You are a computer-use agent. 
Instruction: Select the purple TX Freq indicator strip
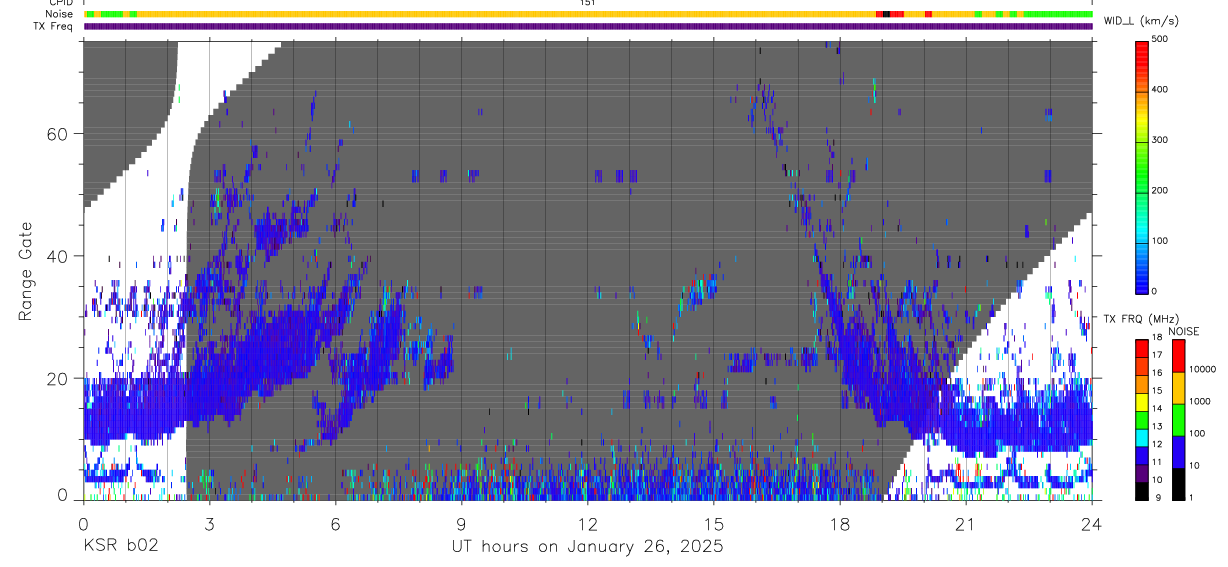click(588, 26)
